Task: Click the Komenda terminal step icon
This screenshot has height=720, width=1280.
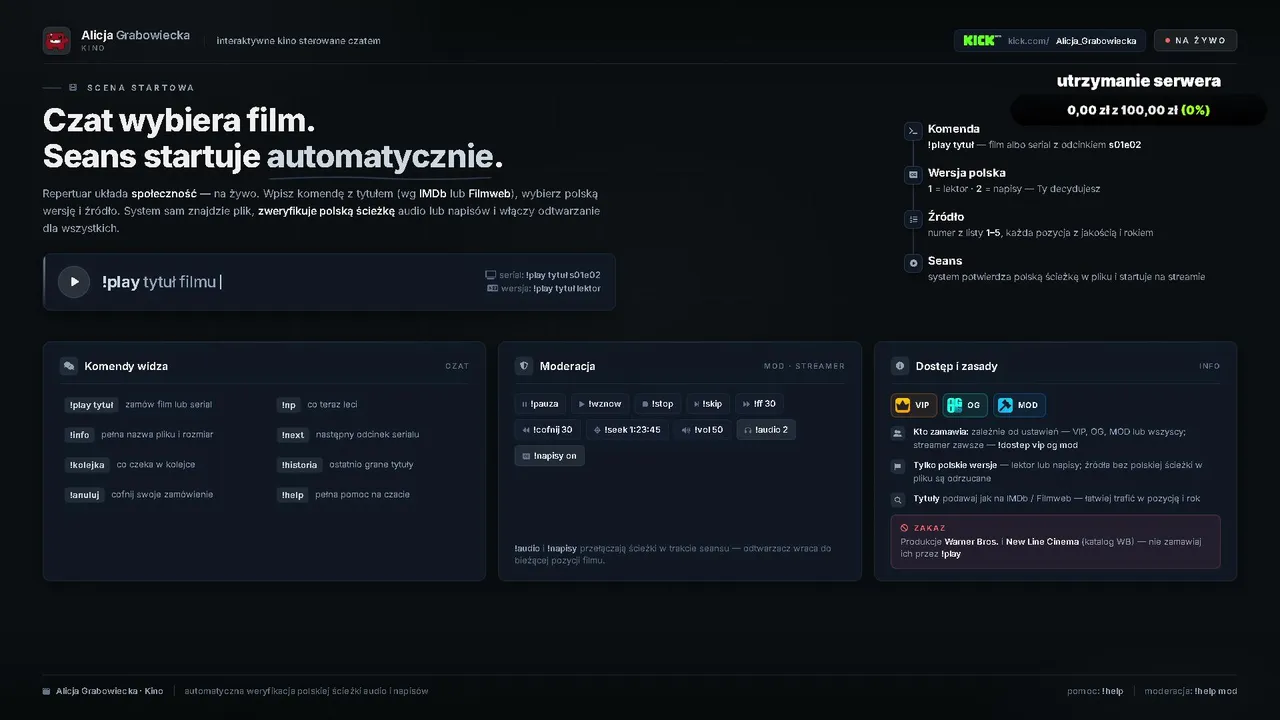Action: point(913,131)
